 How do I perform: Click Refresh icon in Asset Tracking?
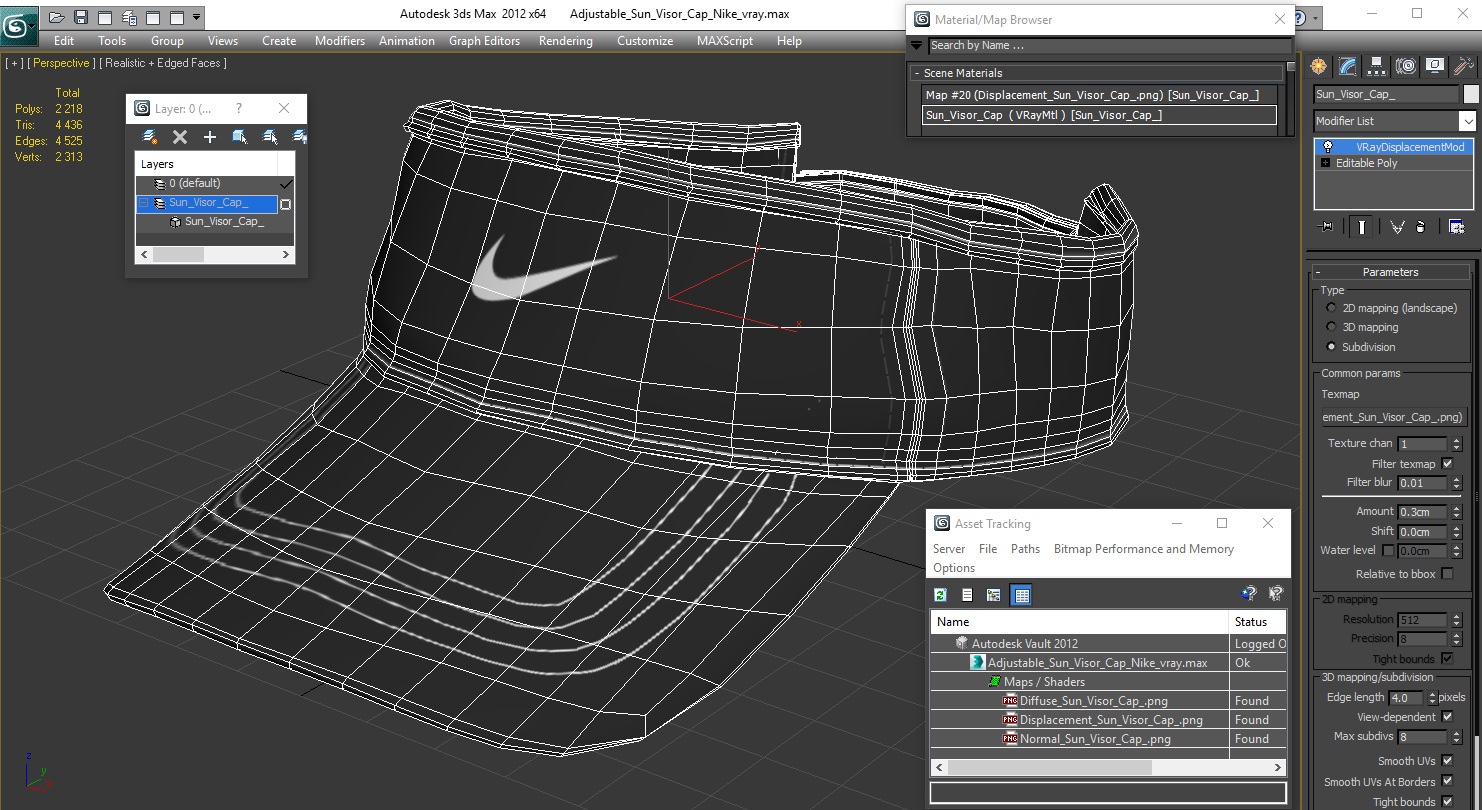[x=940, y=595]
